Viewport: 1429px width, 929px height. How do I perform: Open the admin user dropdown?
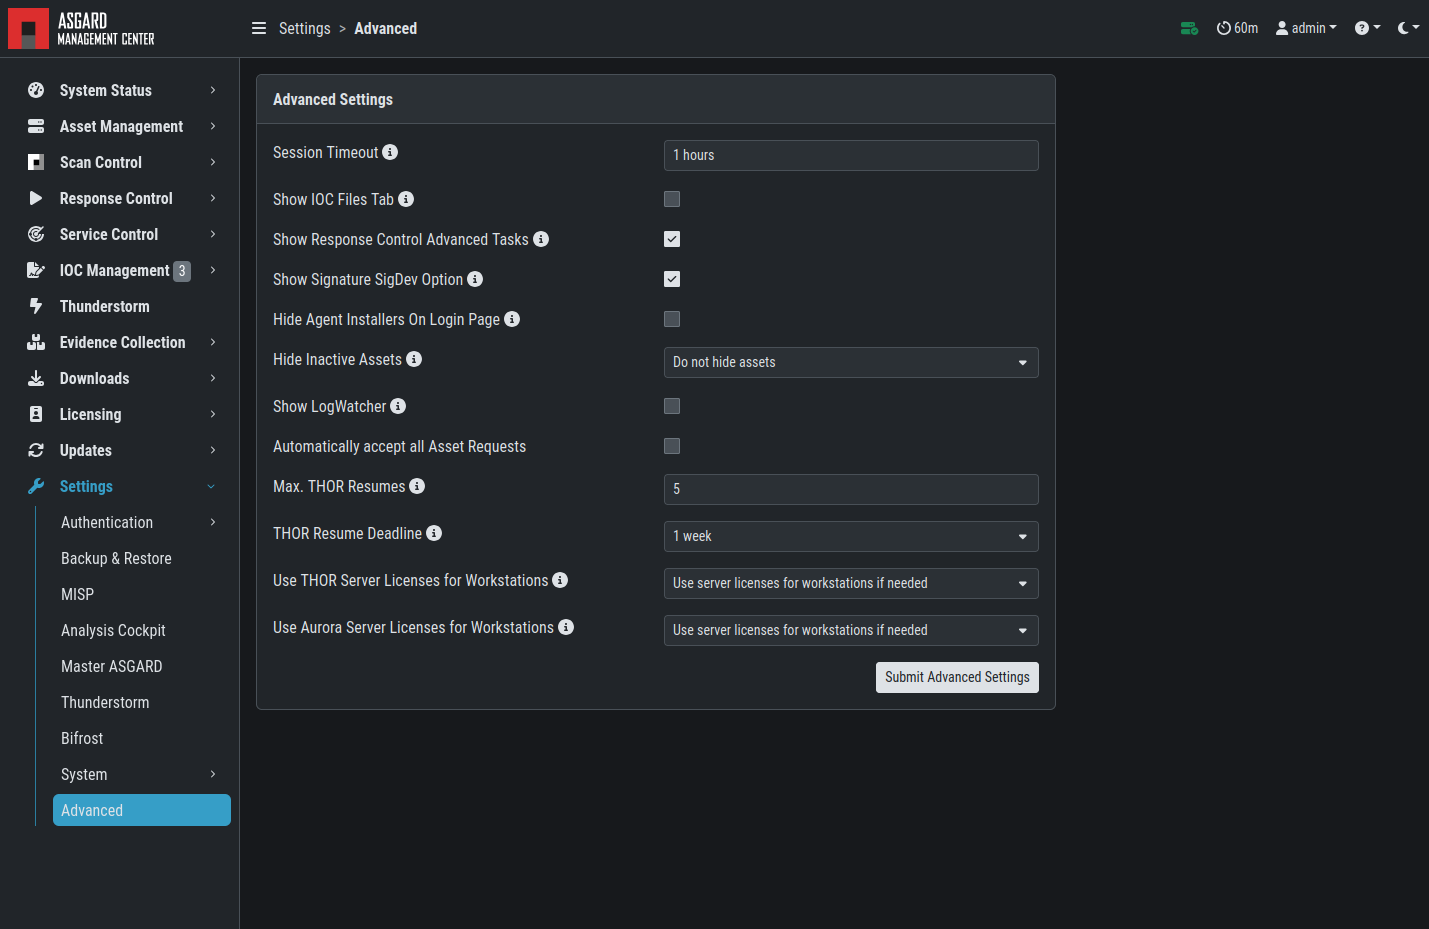(x=1306, y=28)
